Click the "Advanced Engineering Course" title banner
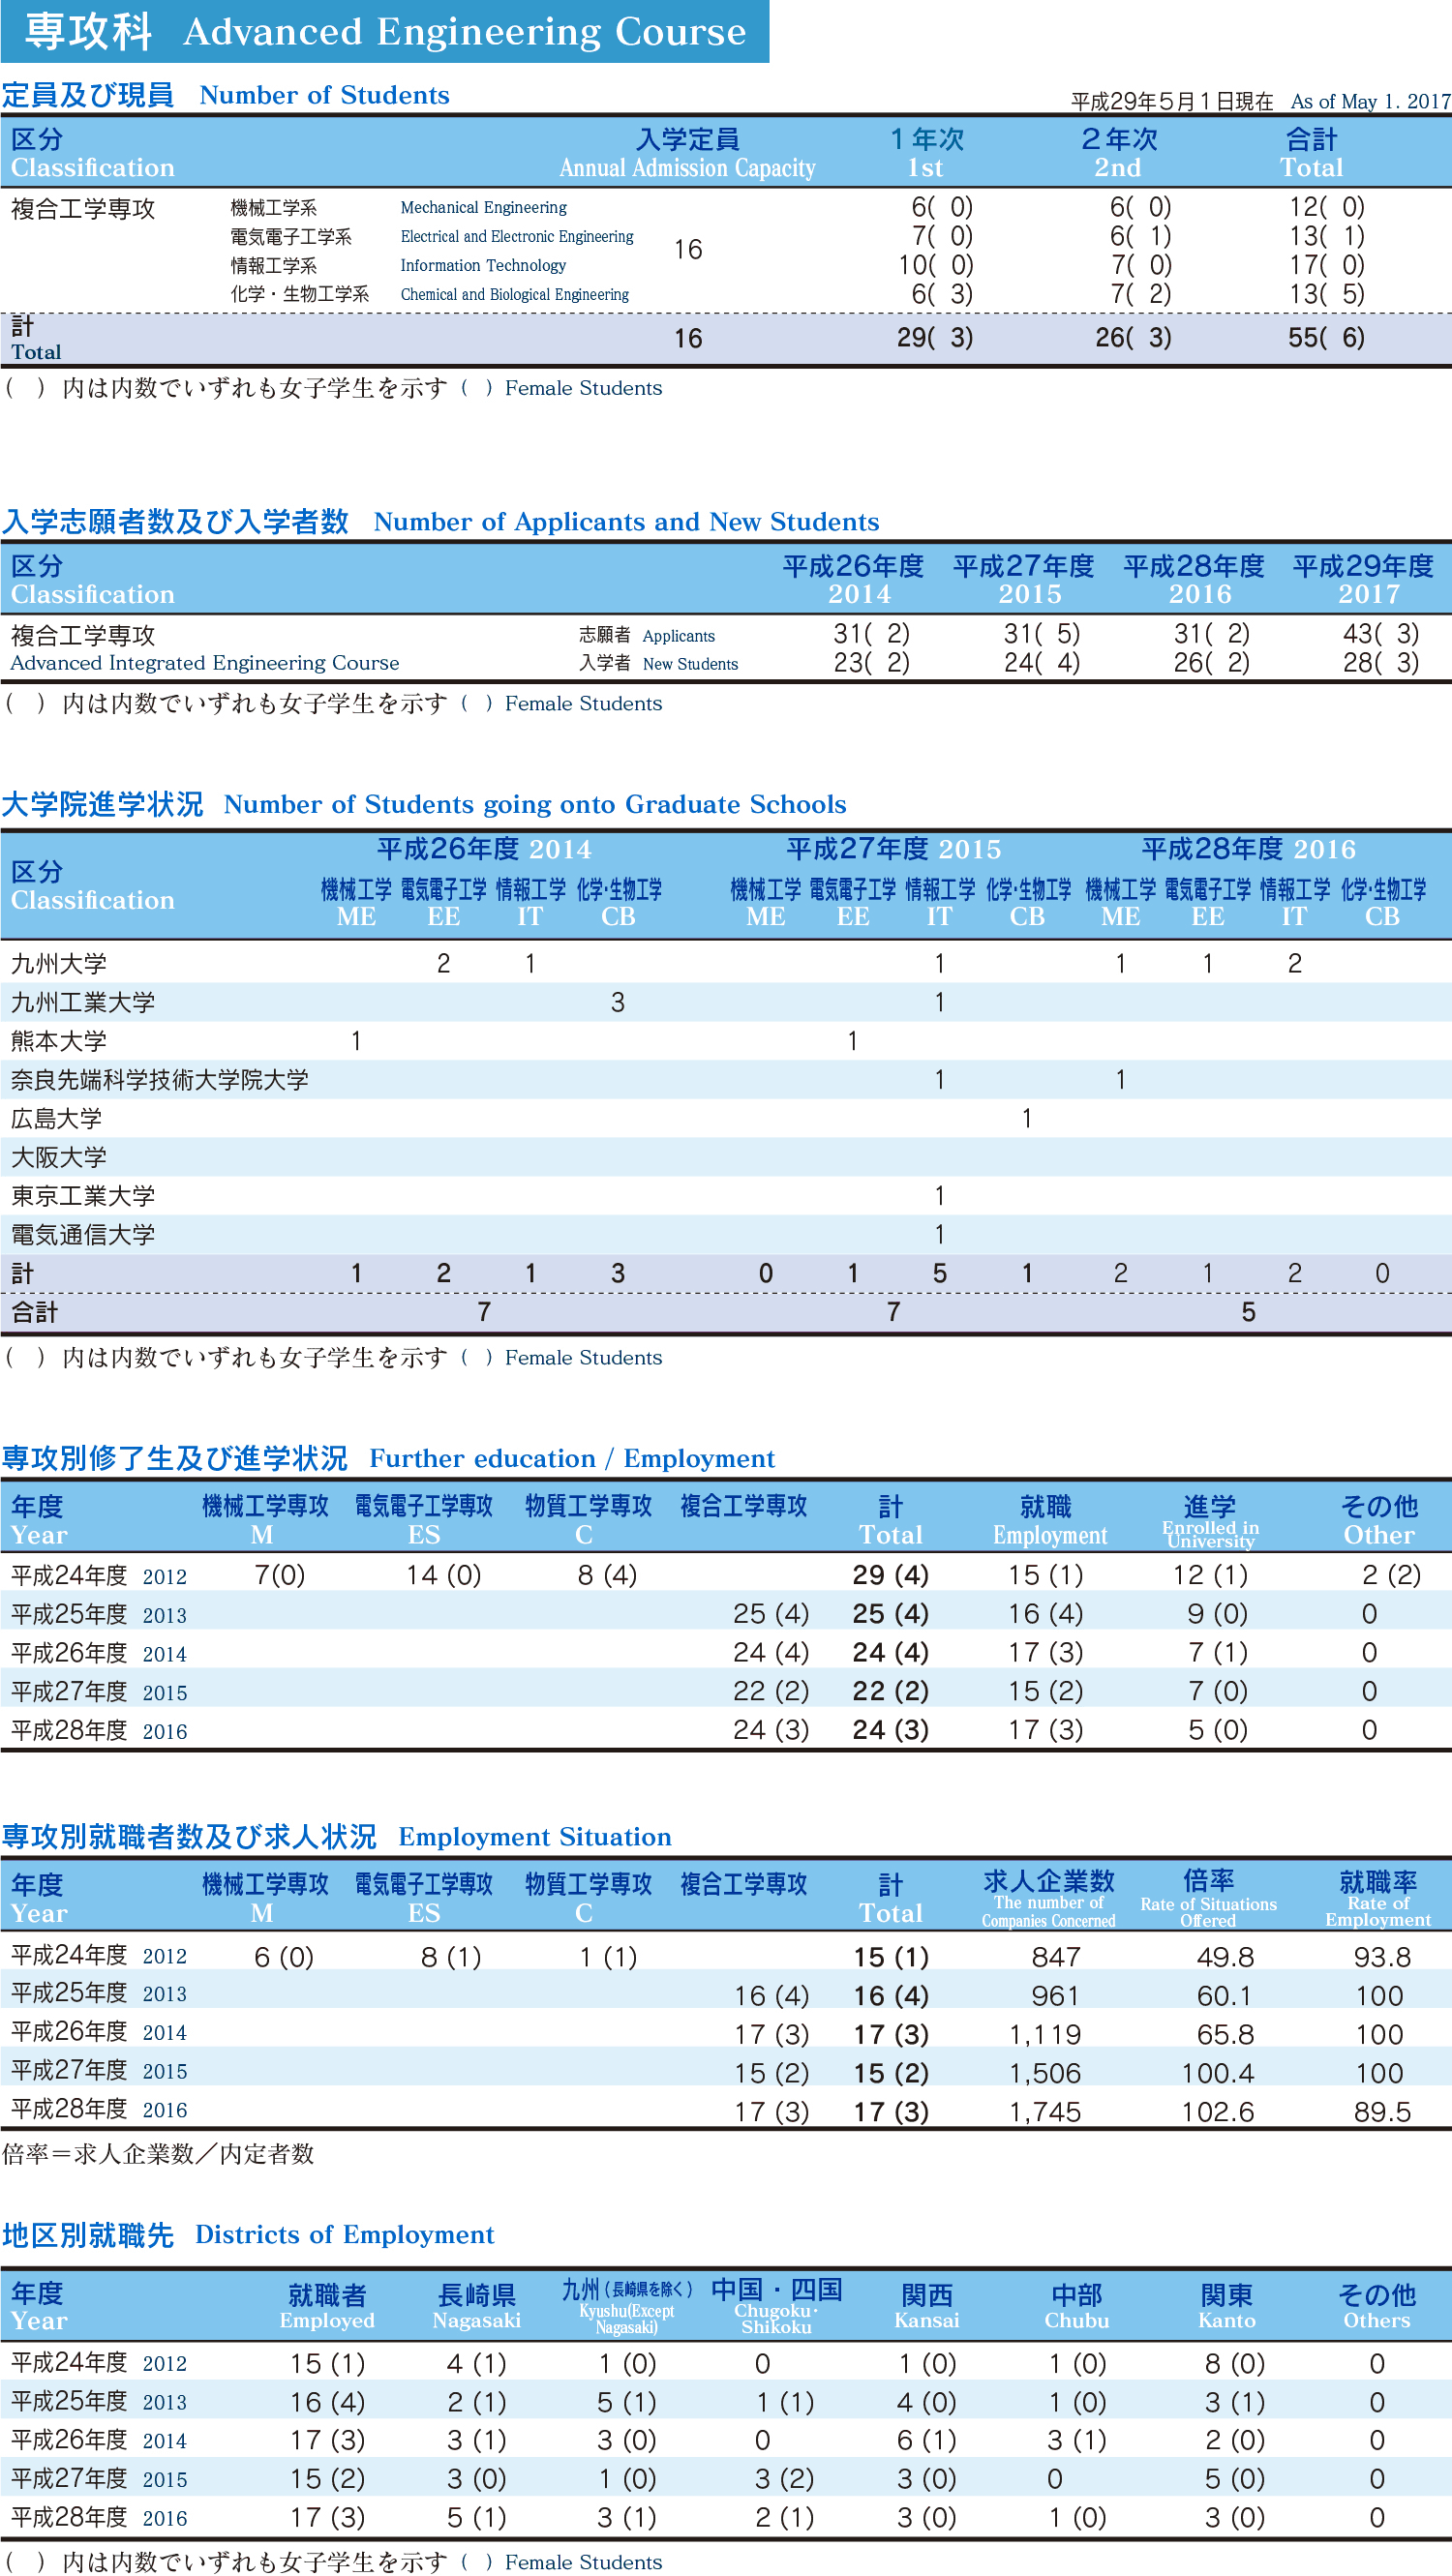The height and width of the screenshot is (2576, 1452). click(x=384, y=31)
